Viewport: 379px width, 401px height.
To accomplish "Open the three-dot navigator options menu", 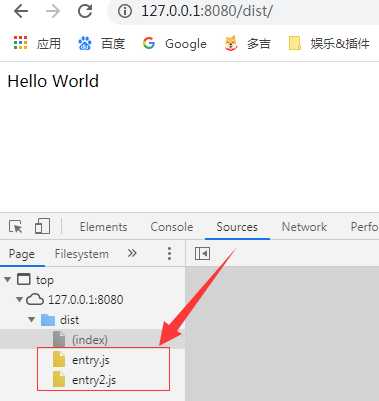I will pos(169,254).
